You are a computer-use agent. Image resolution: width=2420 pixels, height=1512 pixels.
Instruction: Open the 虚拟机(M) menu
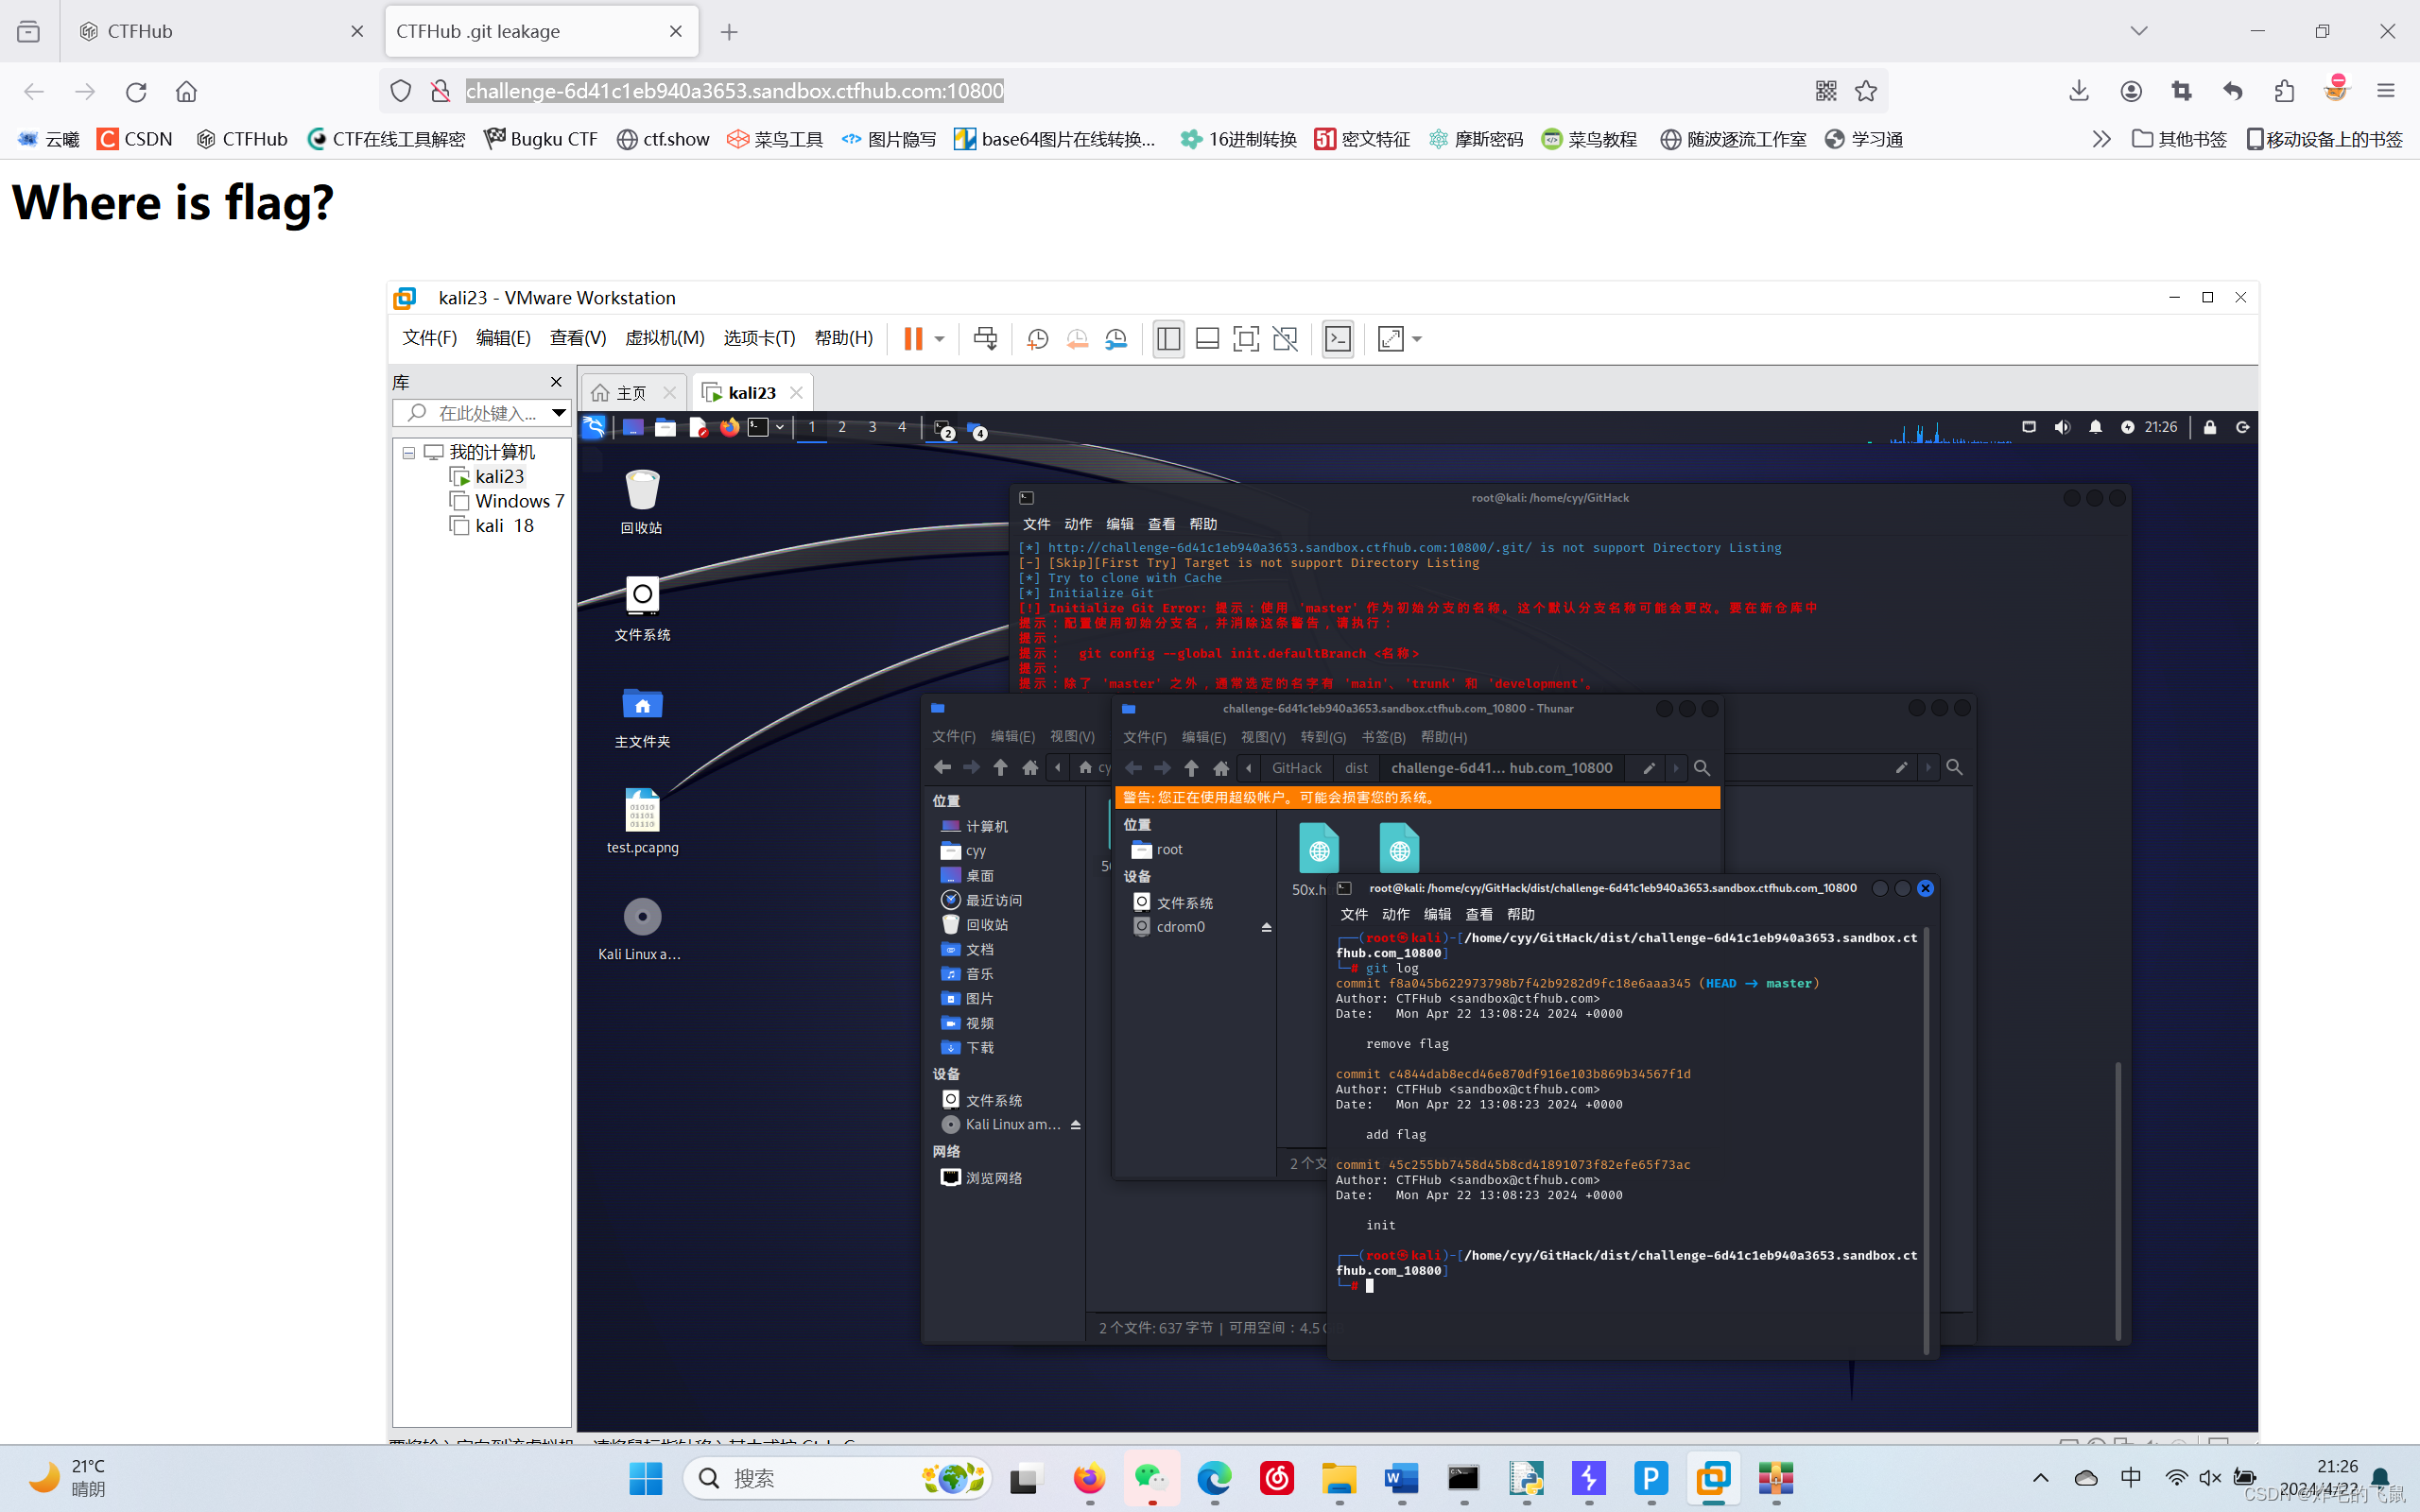[664, 338]
